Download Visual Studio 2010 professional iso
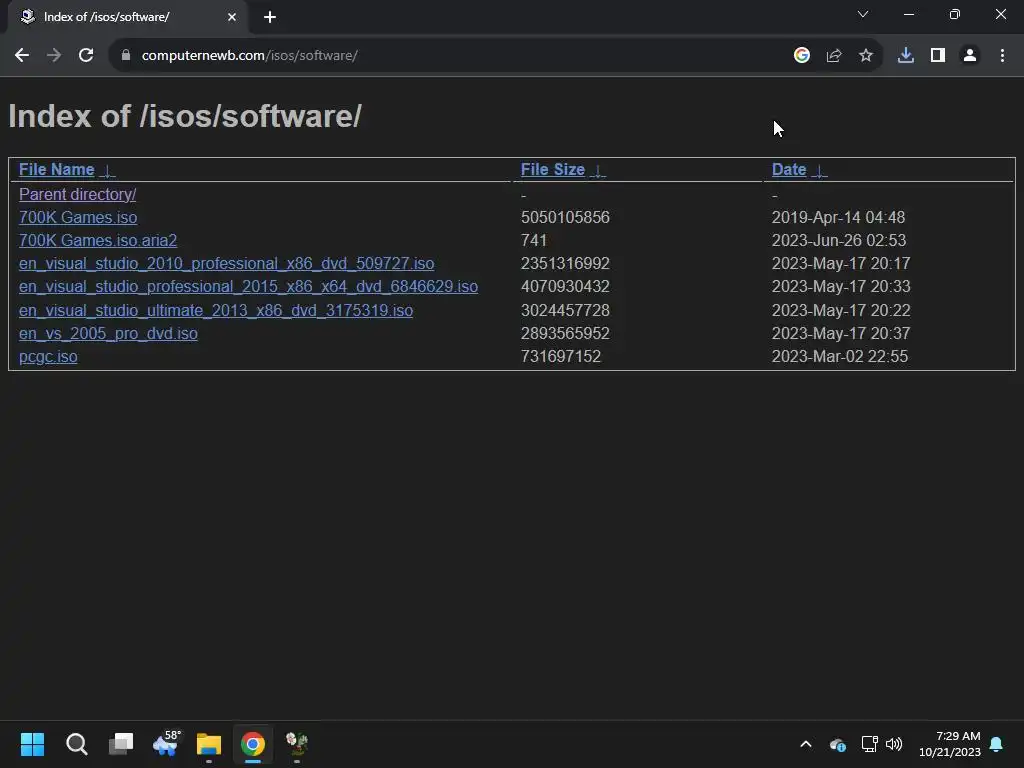The image size is (1024, 768). (x=227, y=264)
